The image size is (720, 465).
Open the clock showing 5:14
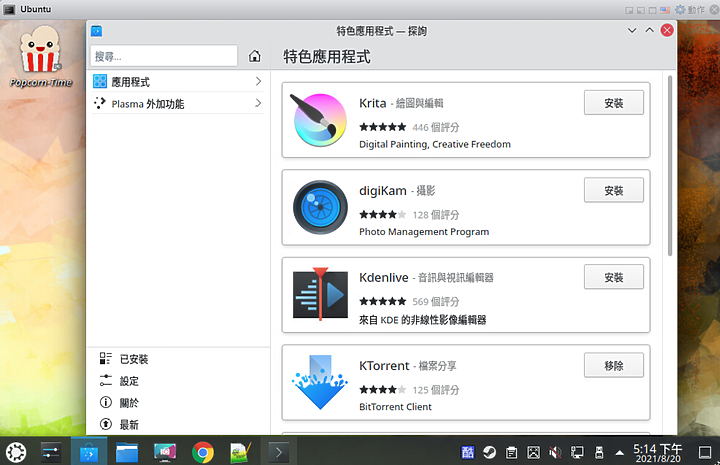(x=658, y=453)
